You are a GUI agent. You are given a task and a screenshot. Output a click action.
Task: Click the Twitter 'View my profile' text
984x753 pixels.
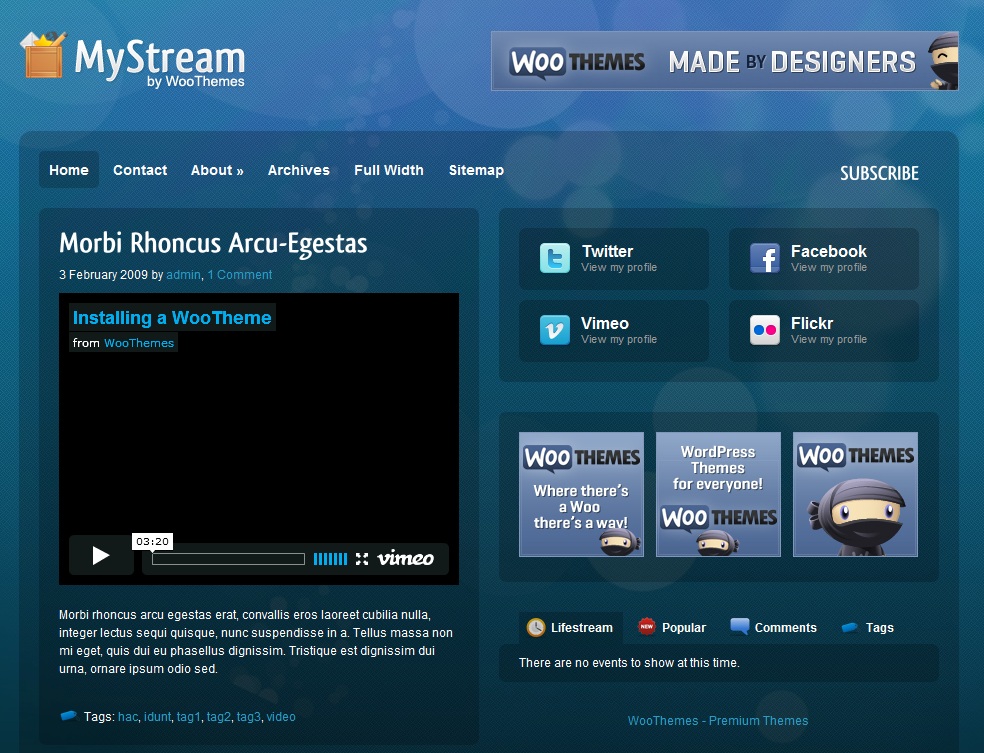(619, 267)
